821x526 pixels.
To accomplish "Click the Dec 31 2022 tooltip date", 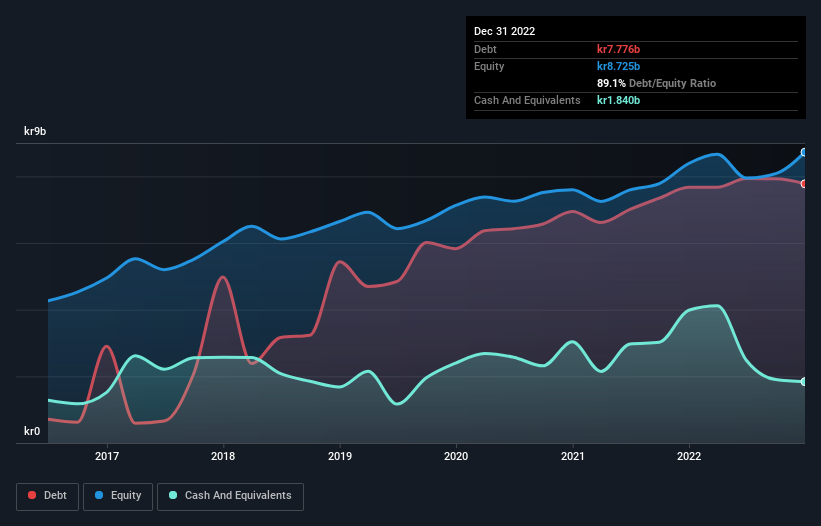I will tap(505, 31).
